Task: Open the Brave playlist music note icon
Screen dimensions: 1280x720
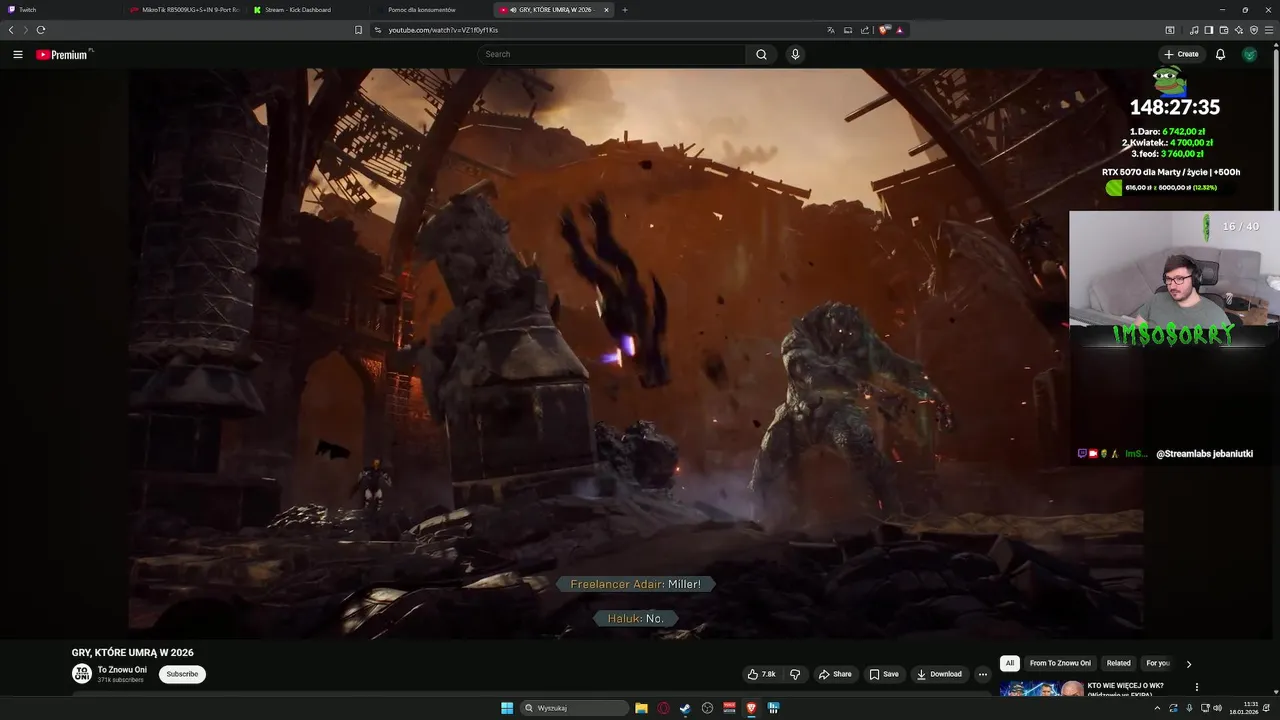Action: 1194,30
